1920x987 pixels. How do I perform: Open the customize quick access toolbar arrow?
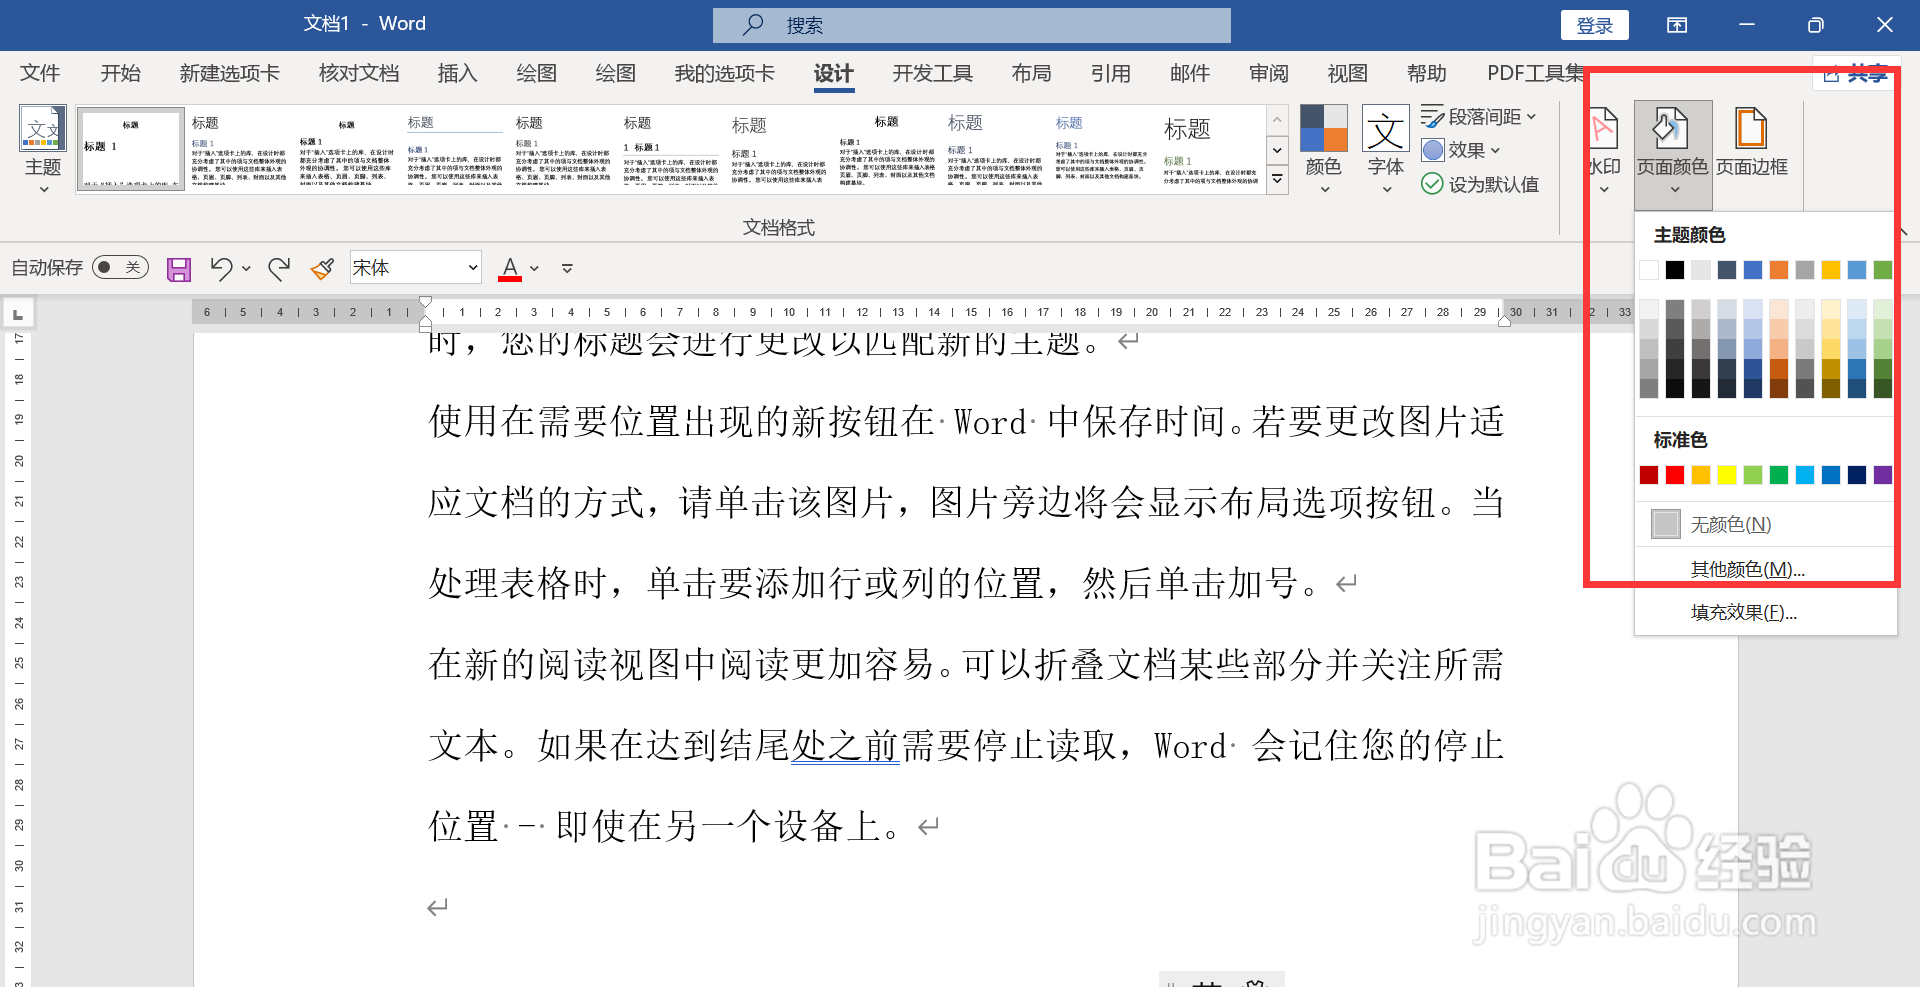(x=567, y=268)
